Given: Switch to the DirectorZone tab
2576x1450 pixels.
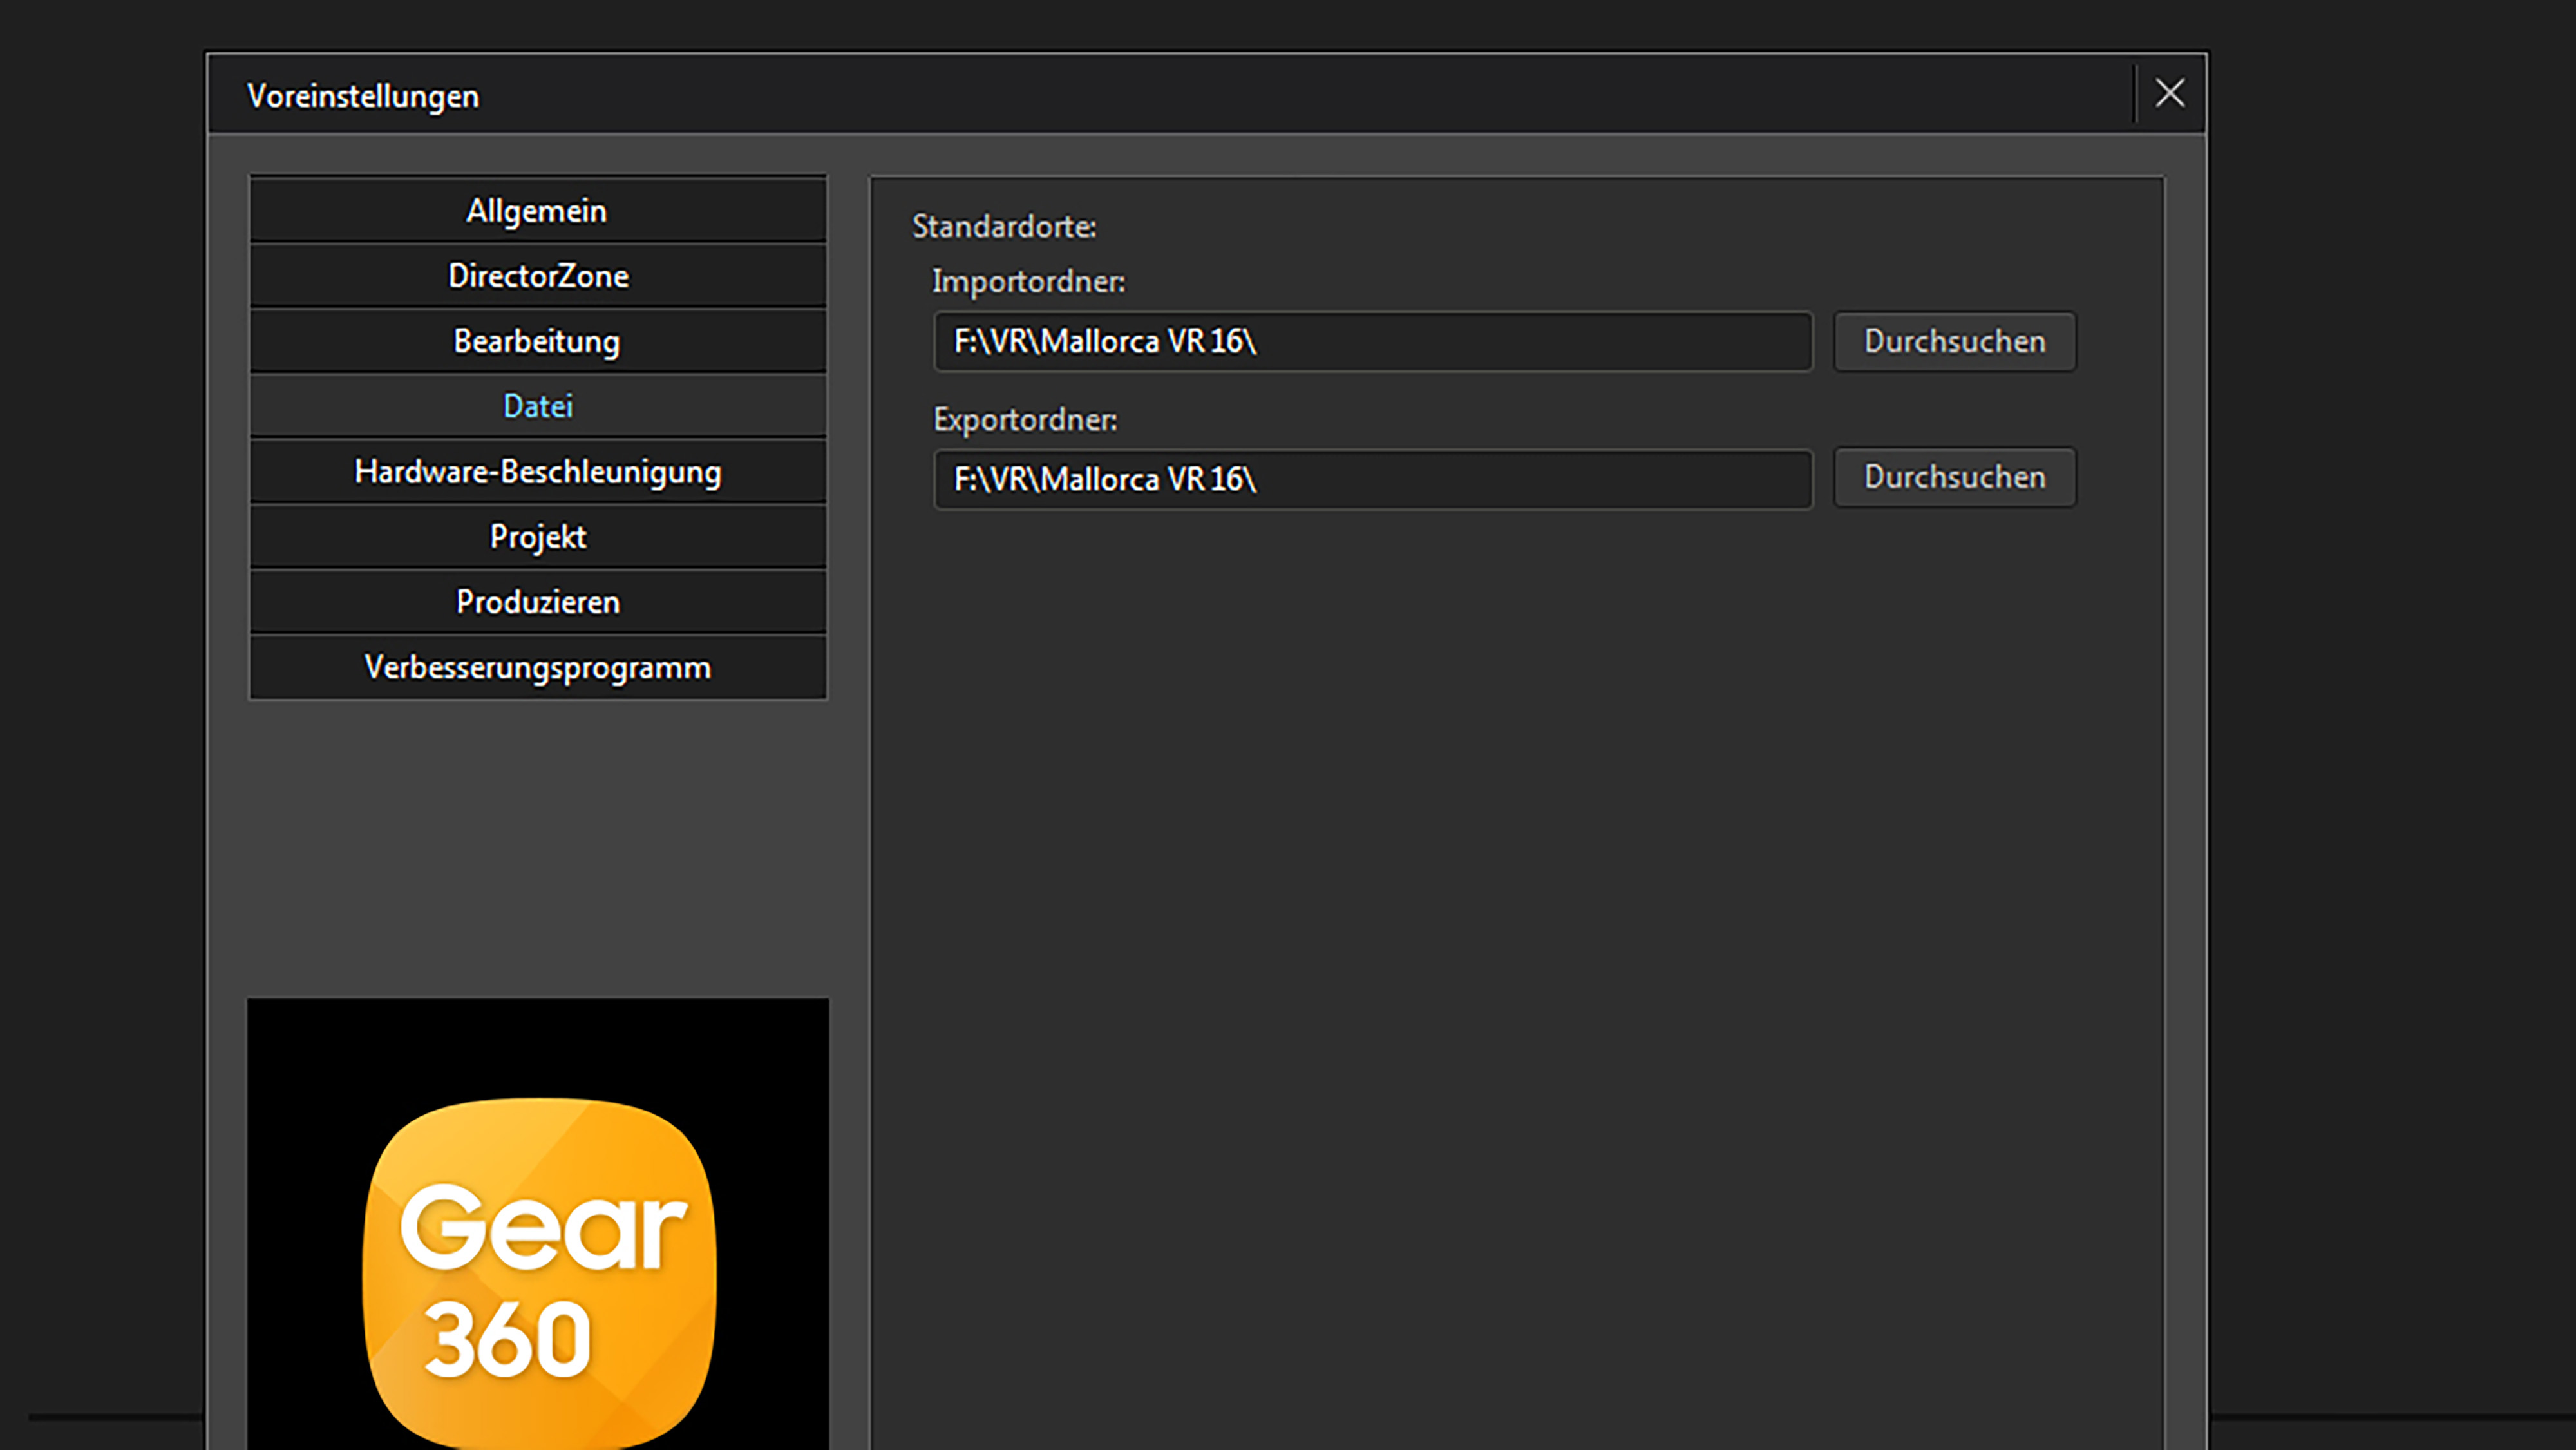Looking at the screenshot, I should point(537,276).
